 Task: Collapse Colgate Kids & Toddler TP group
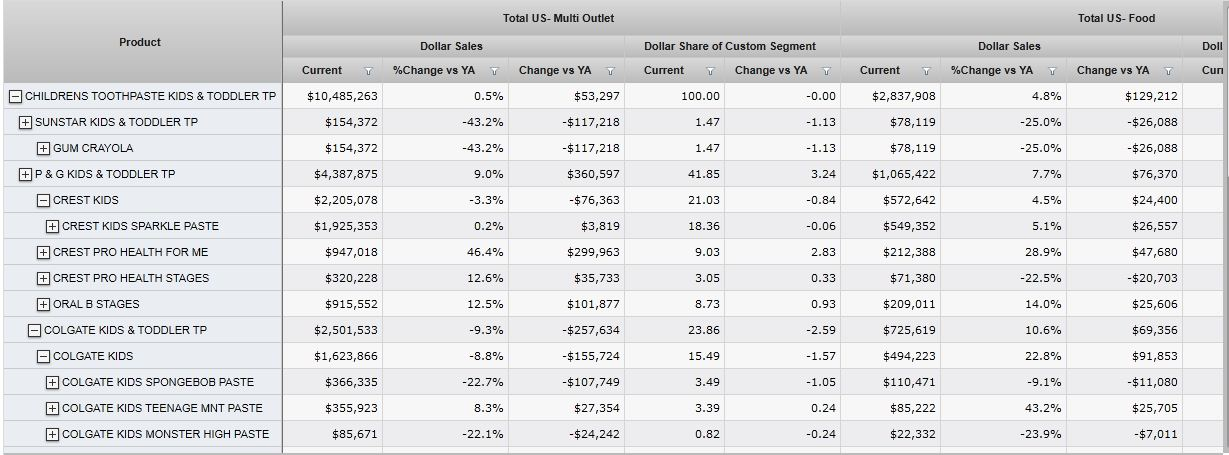tap(34, 331)
